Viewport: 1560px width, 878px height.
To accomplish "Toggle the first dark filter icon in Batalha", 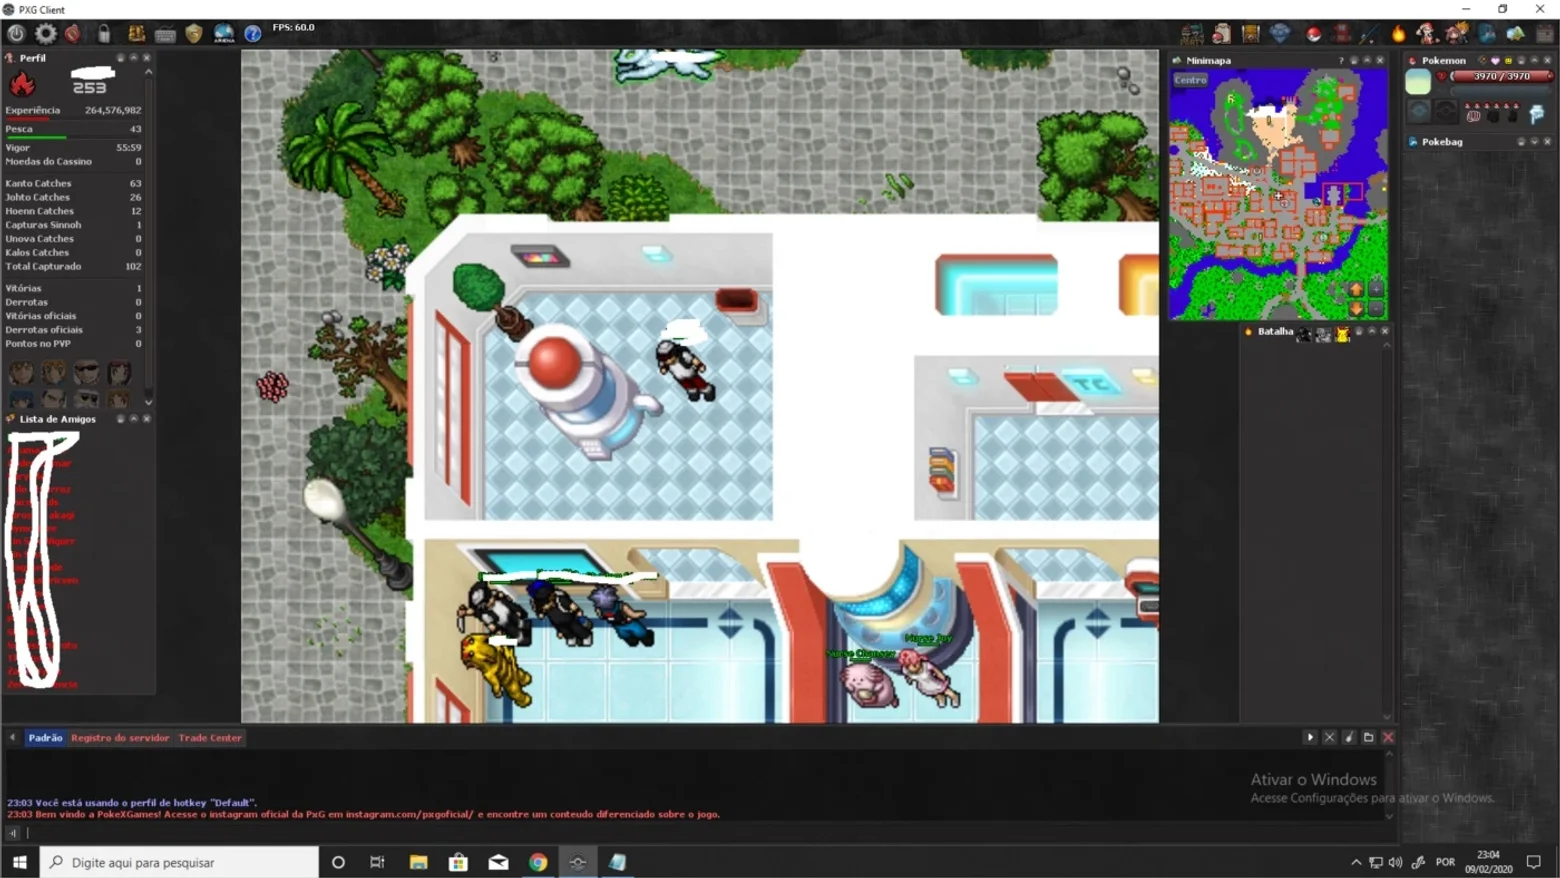I will tap(1304, 334).
